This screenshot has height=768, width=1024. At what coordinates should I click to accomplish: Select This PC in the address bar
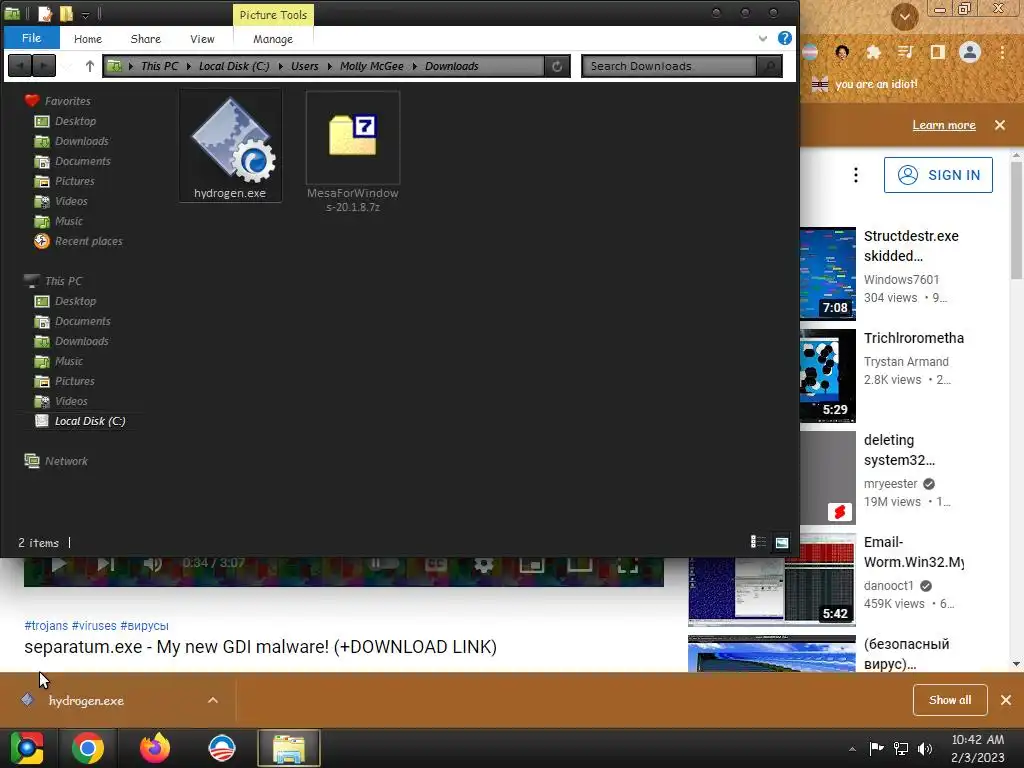(159, 66)
